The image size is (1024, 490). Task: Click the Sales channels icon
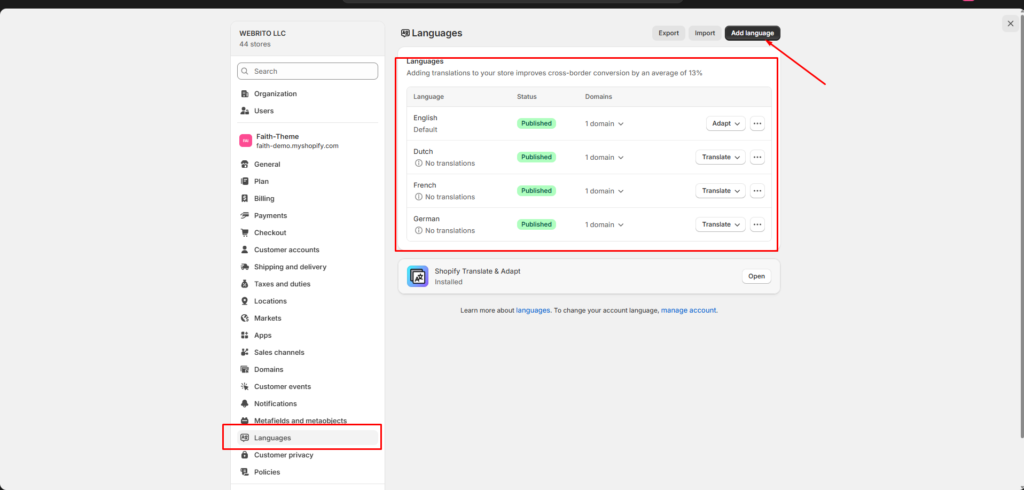pyautogui.click(x=245, y=352)
